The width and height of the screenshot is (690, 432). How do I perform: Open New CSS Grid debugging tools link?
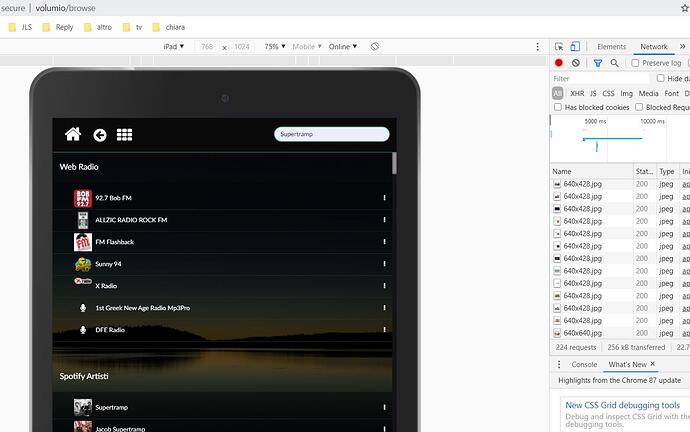click(622, 405)
